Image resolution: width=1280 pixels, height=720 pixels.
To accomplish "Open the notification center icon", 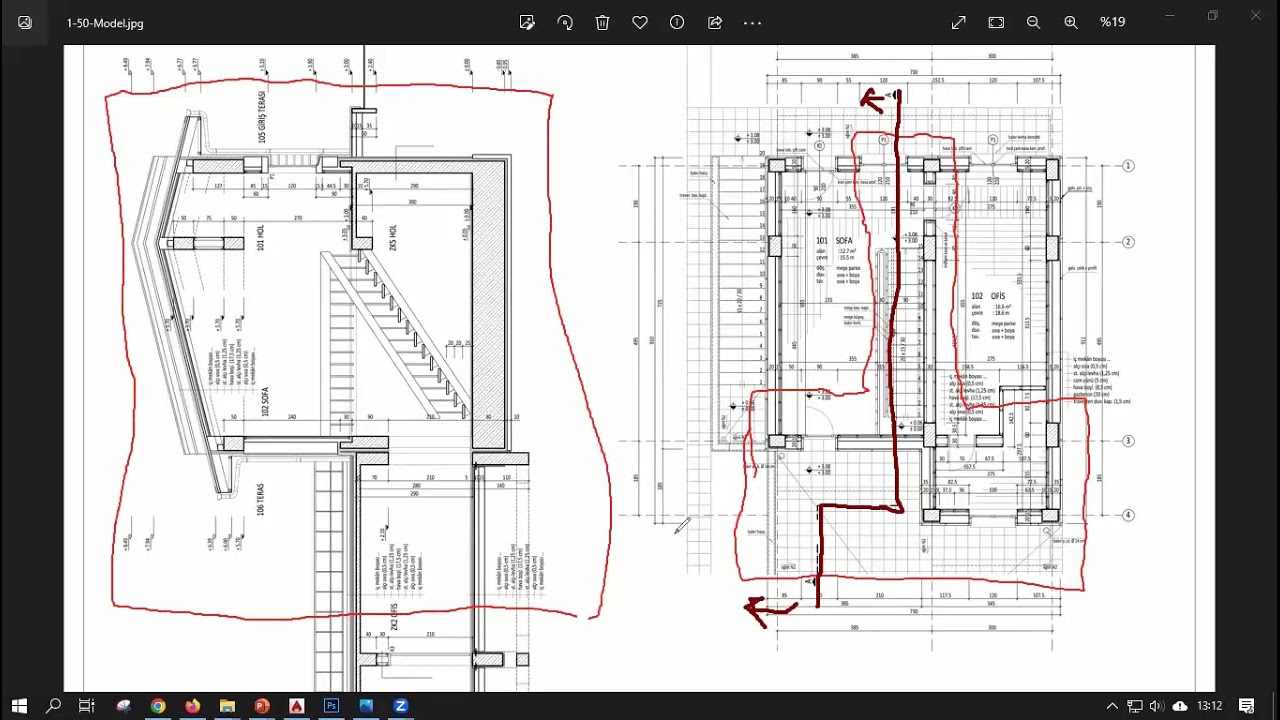I will tap(1247, 706).
